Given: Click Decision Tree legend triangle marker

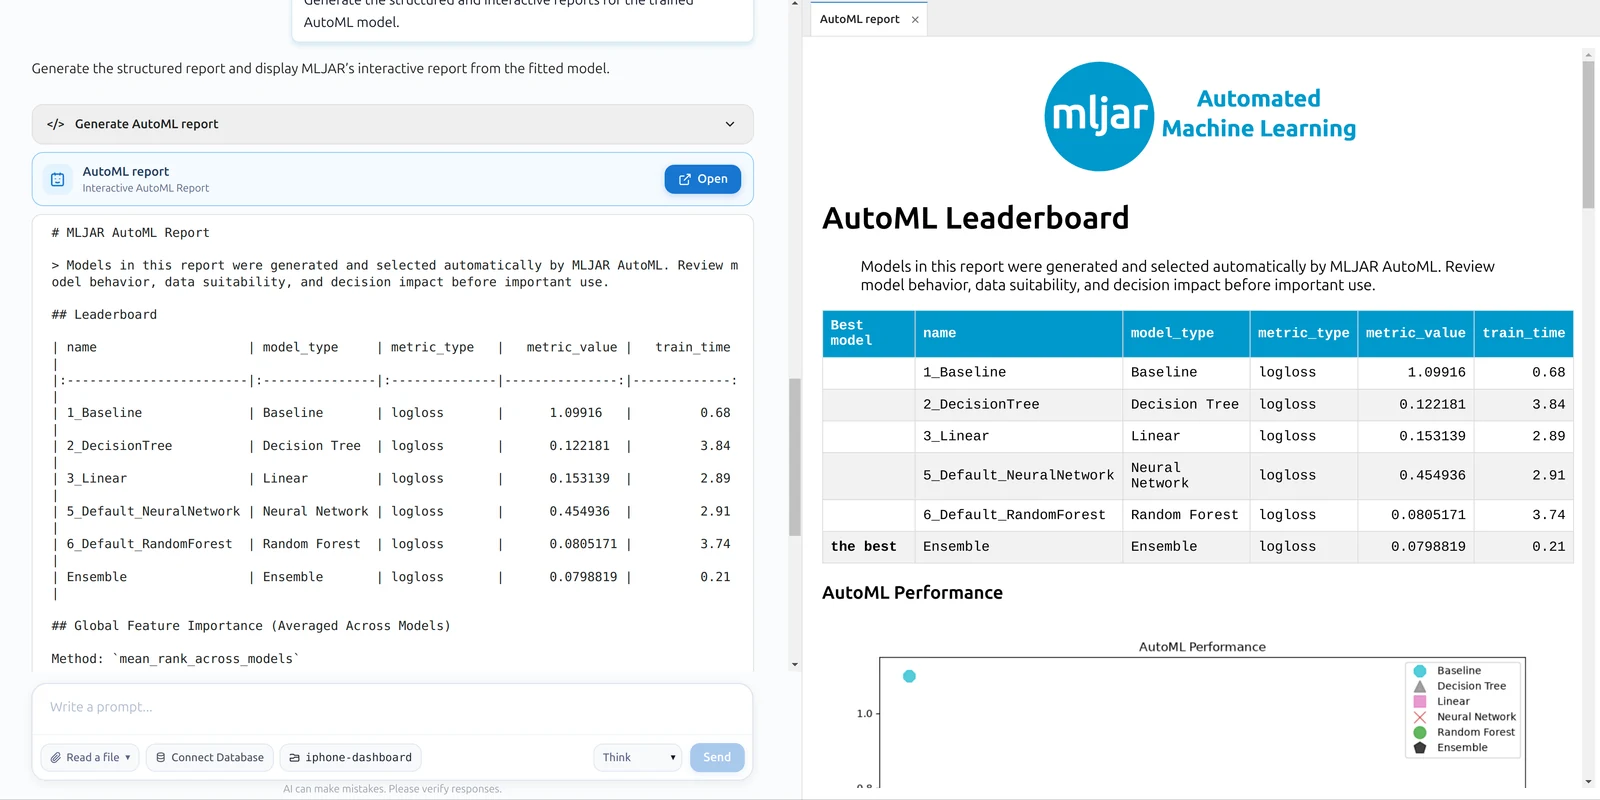Looking at the screenshot, I should click(1419, 686).
